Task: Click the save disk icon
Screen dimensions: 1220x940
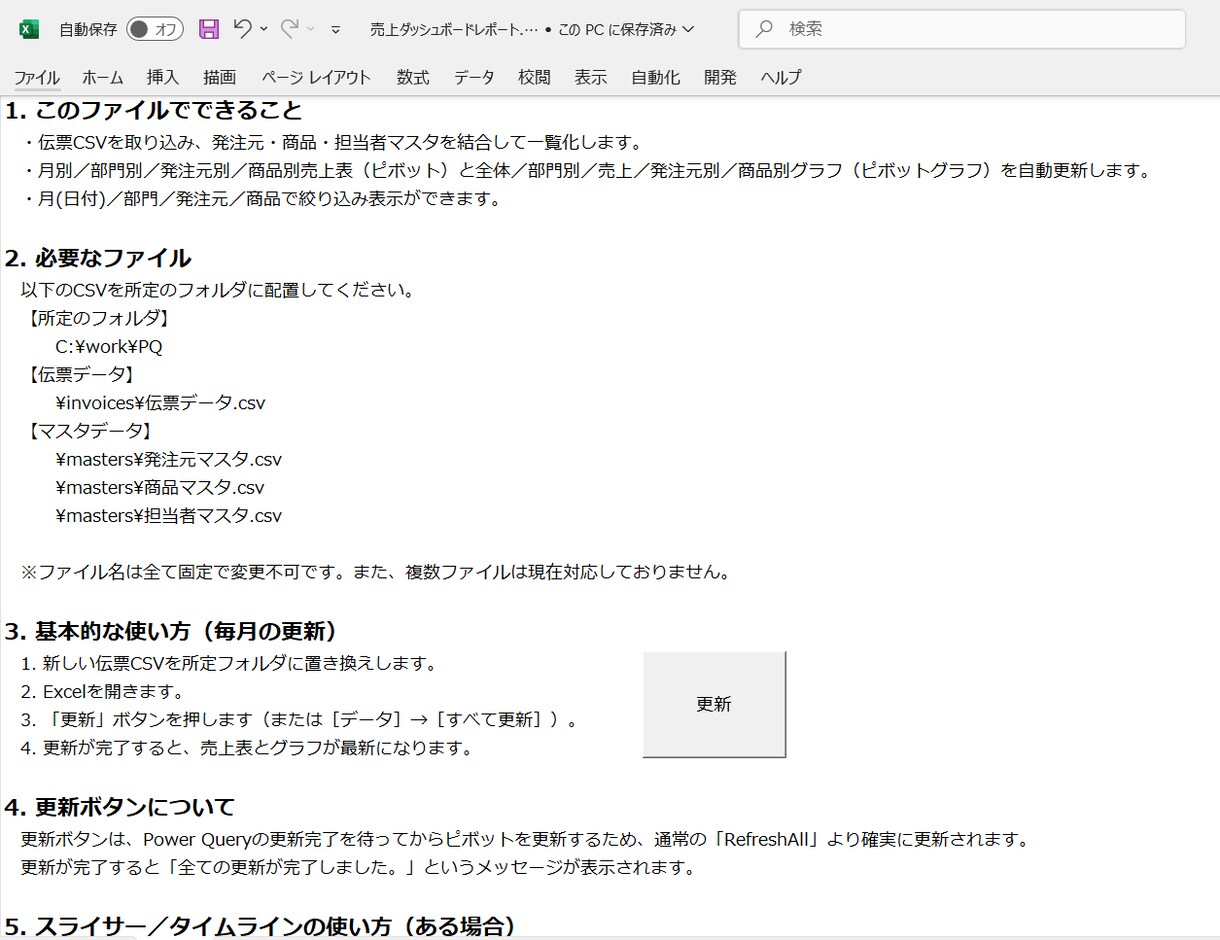Action: tap(209, 29)
